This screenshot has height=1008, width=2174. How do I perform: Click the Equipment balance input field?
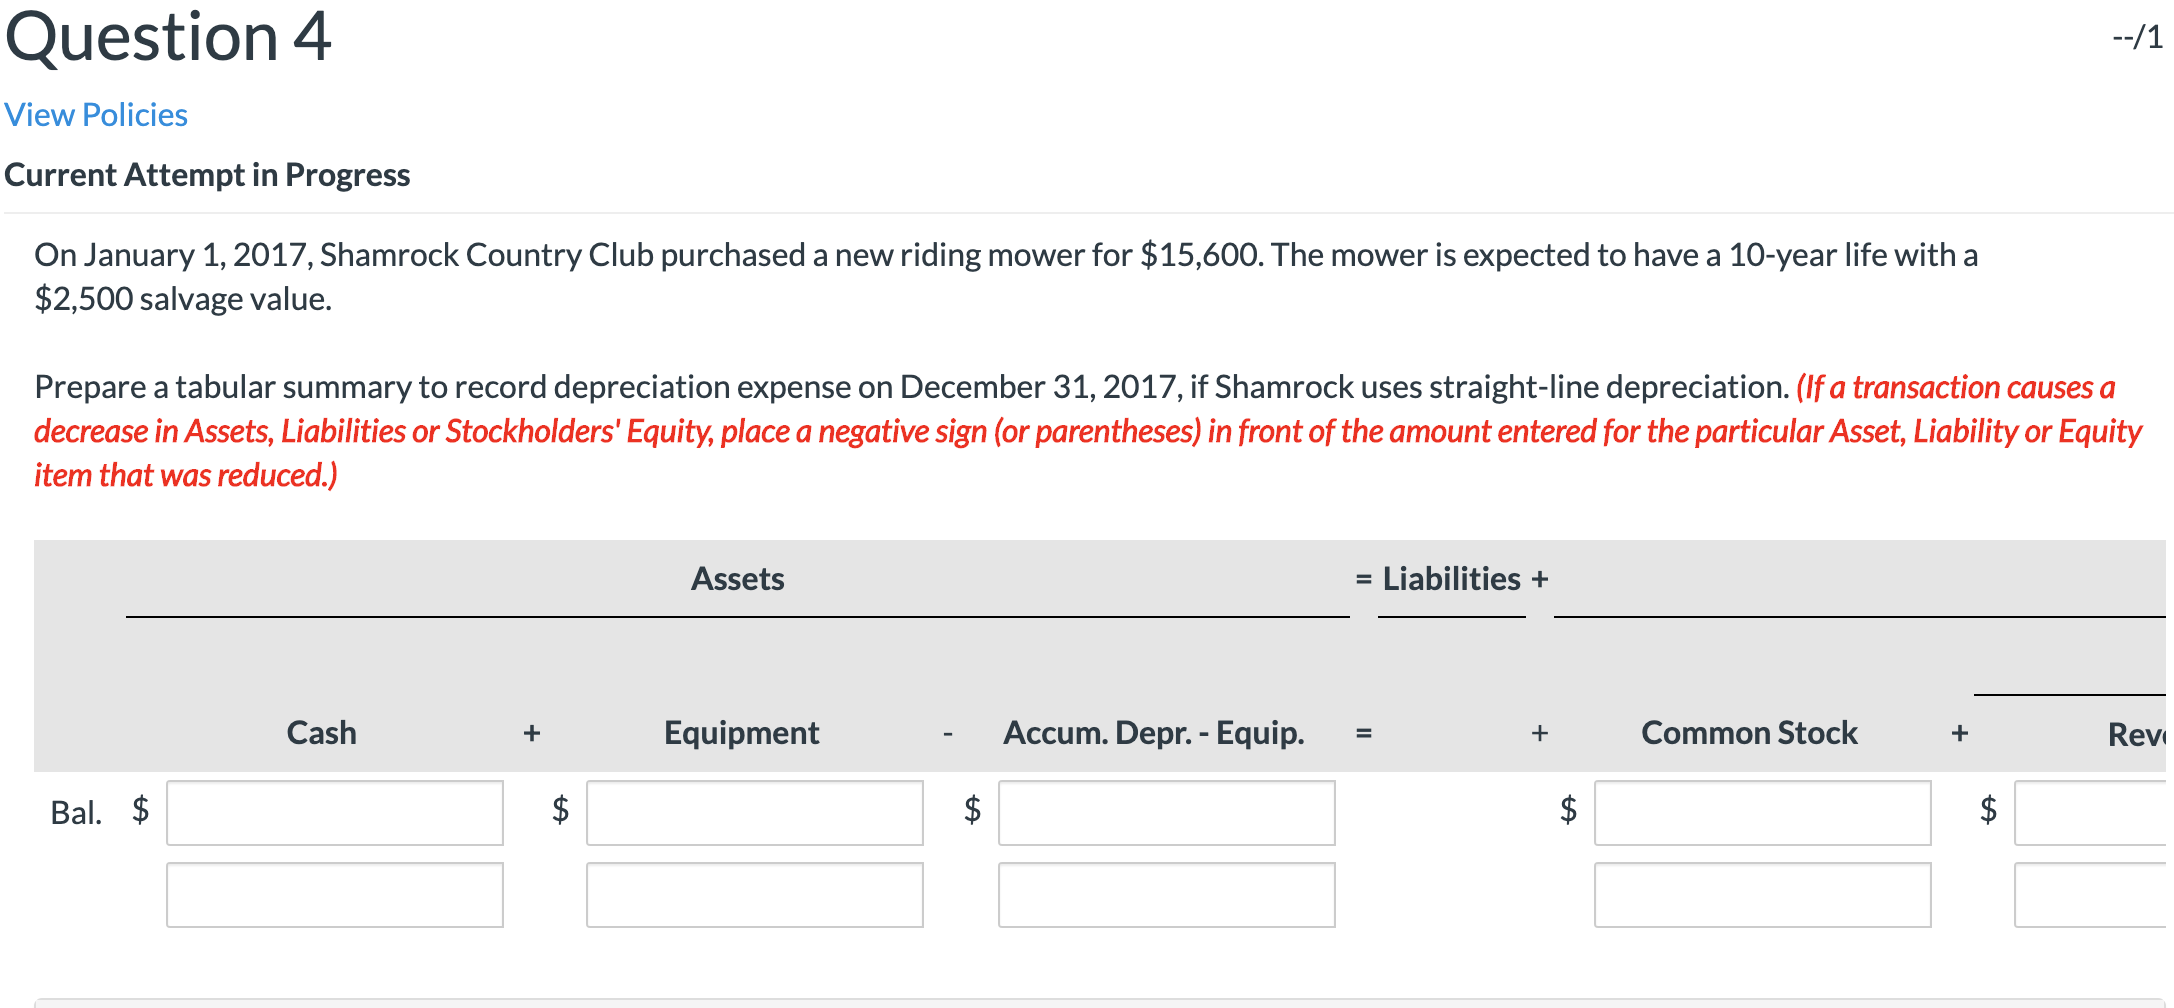(x=753, y=813)
